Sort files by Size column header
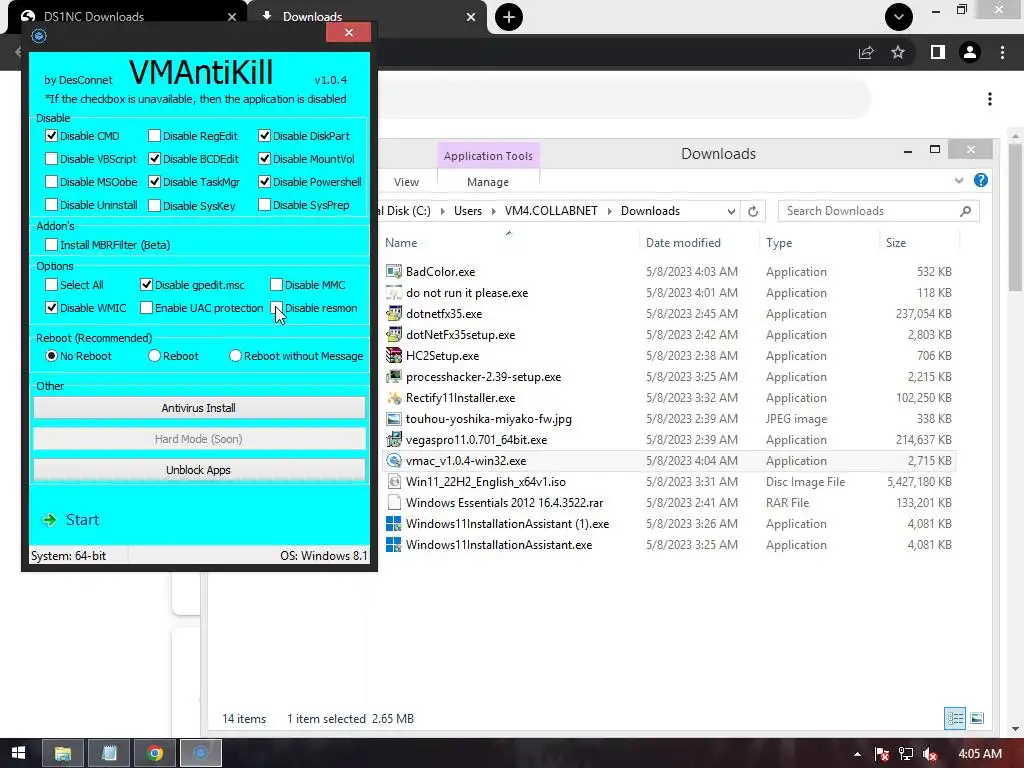This screenshot has height=768, width=1024. click(x=895, y=243)
